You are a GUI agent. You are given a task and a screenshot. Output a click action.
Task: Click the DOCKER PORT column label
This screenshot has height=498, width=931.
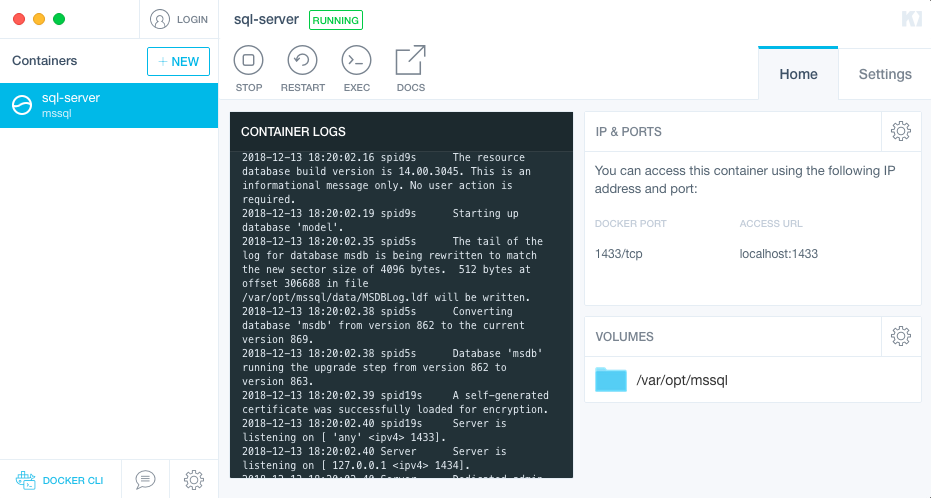[631, 224]
